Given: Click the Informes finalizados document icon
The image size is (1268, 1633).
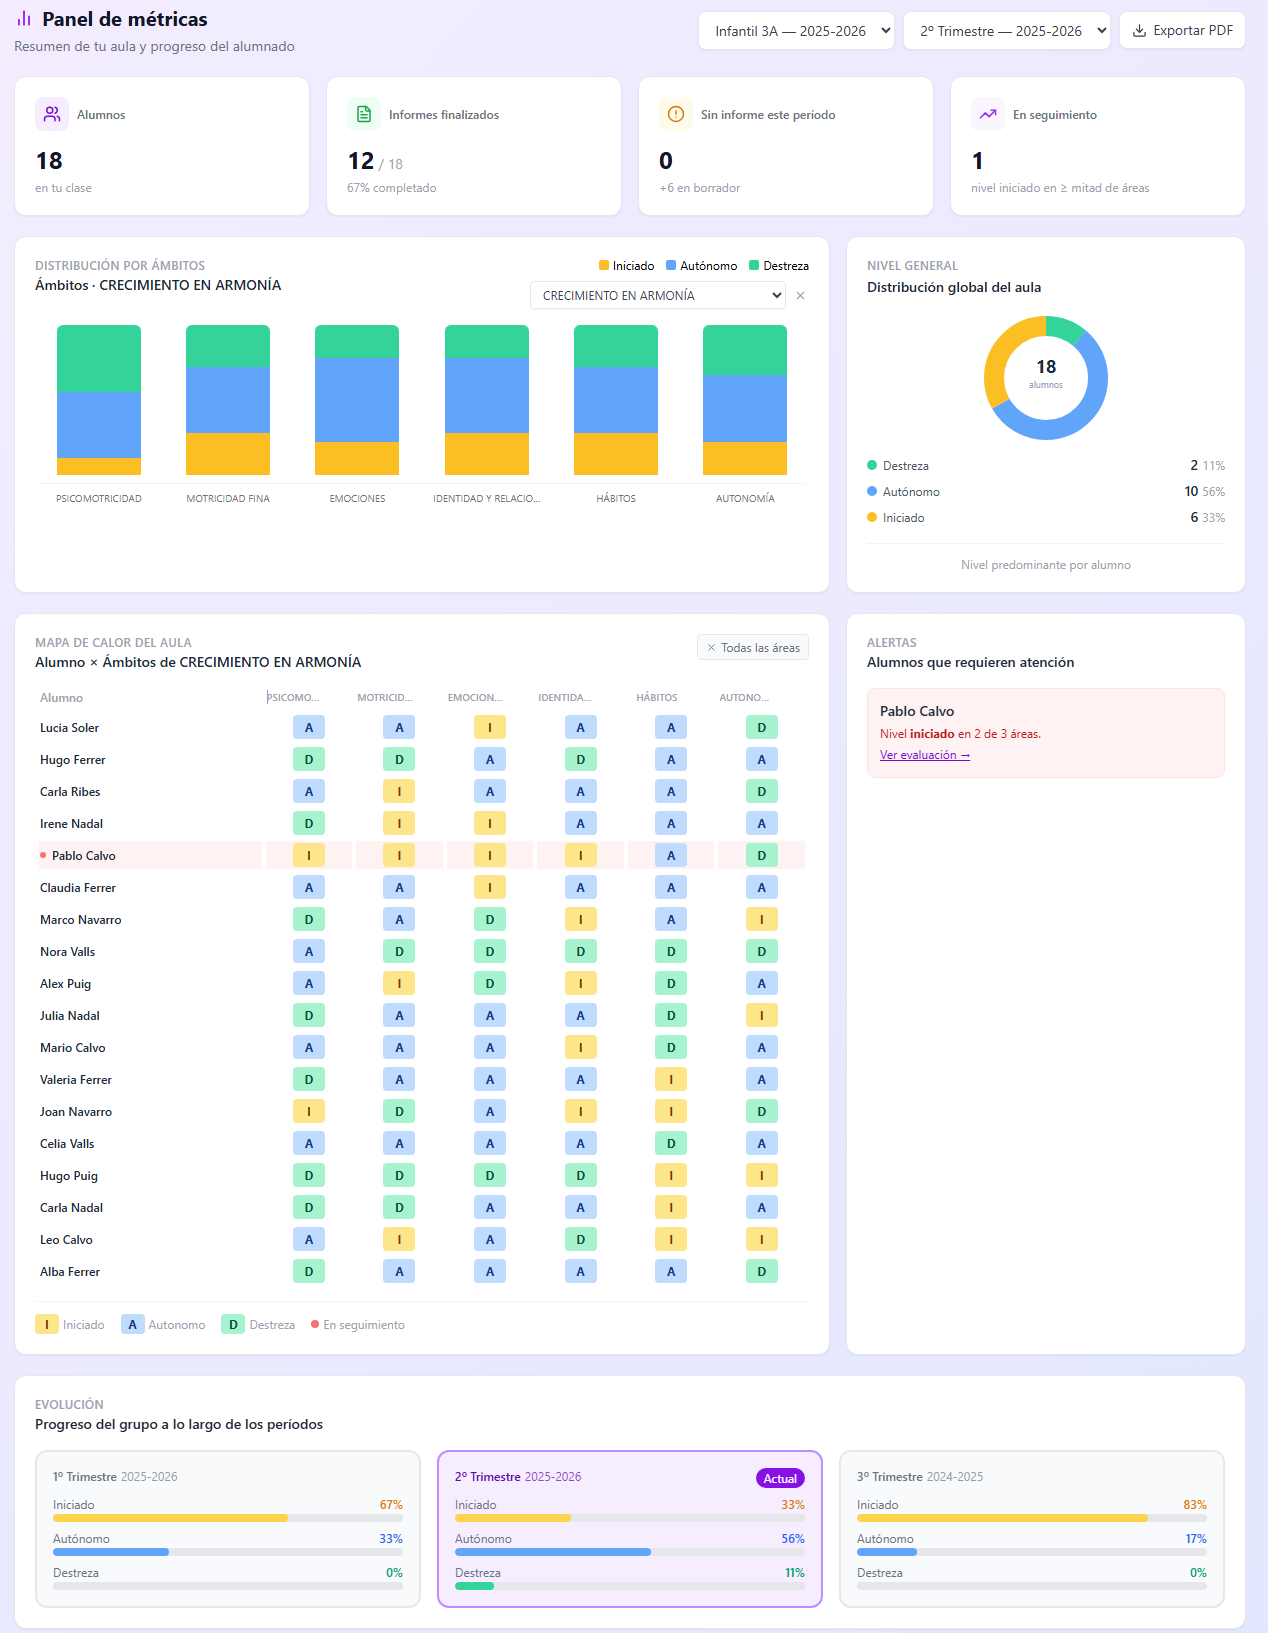Looking at the screenshot, I should click(364, 114).
